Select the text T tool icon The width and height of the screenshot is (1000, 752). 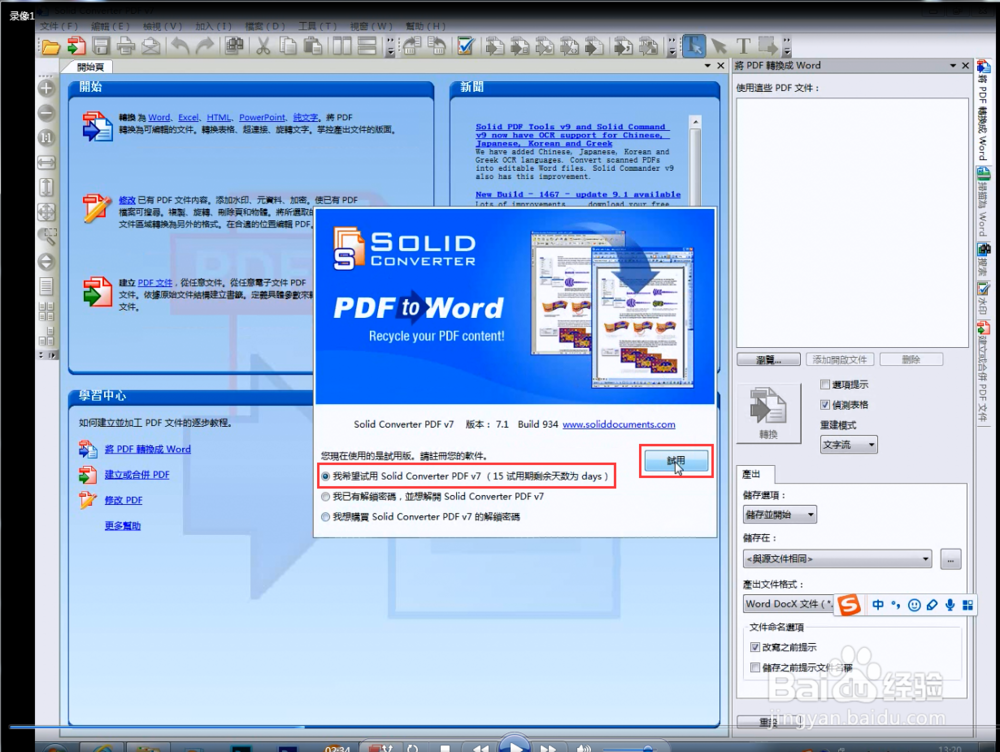(743, 47)
